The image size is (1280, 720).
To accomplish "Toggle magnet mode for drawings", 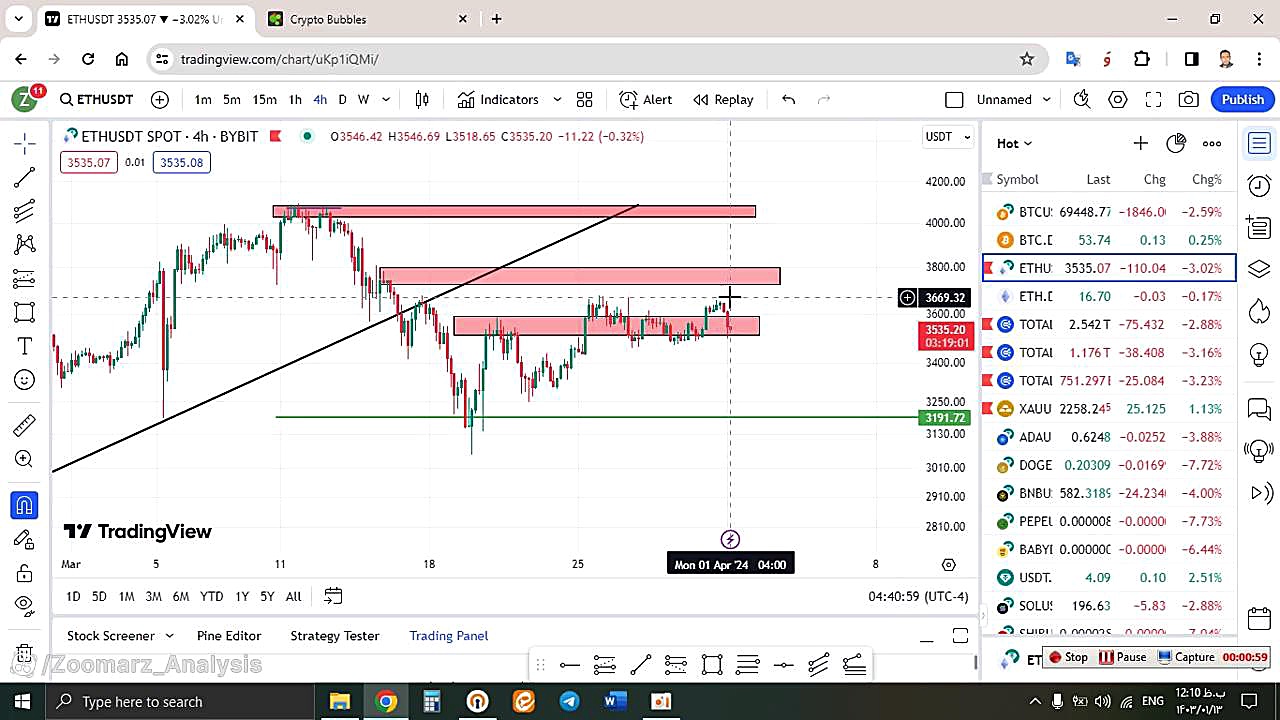I will [x=25, y=505].
